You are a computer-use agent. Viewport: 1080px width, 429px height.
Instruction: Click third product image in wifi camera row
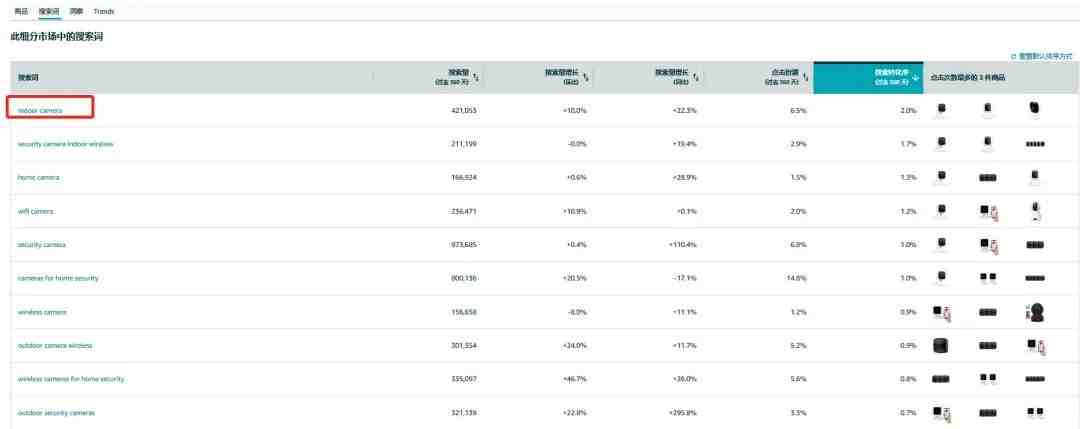point(1035,211)
